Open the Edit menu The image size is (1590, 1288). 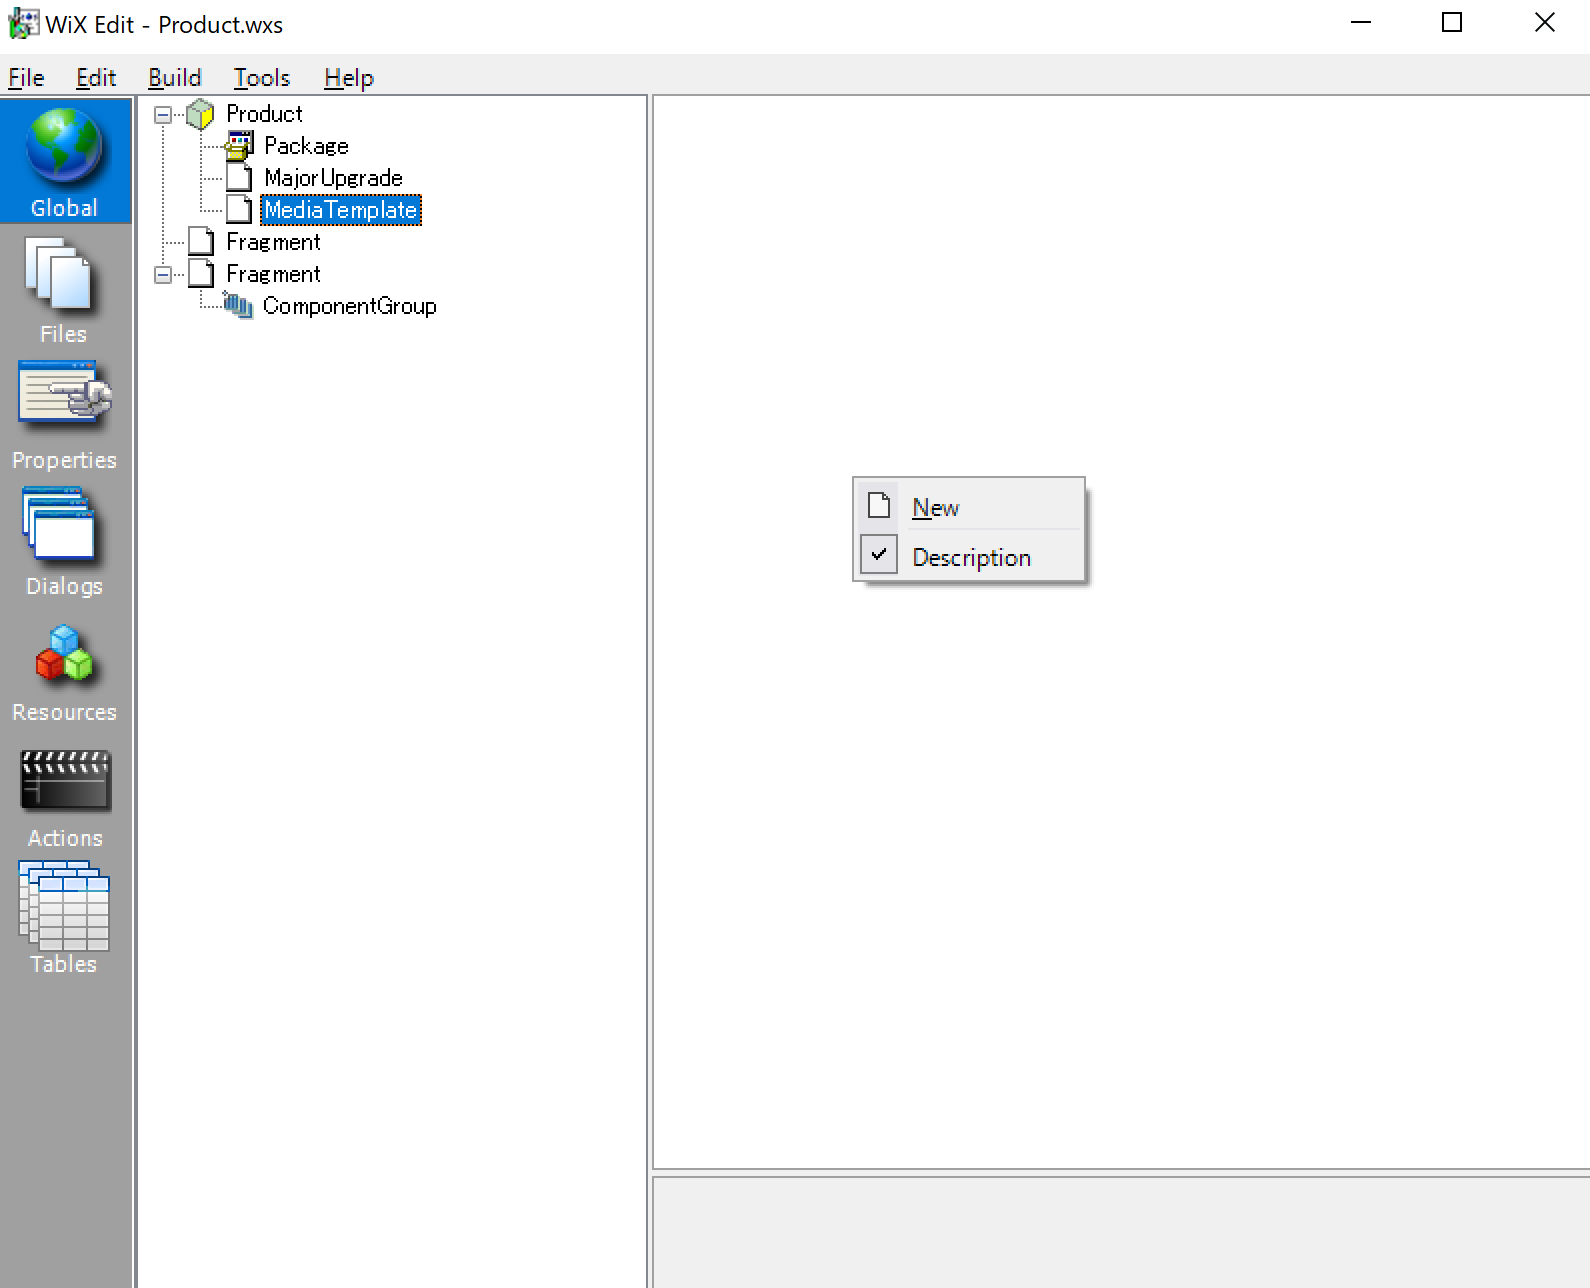pyautogui.click(x=96, y=78)
